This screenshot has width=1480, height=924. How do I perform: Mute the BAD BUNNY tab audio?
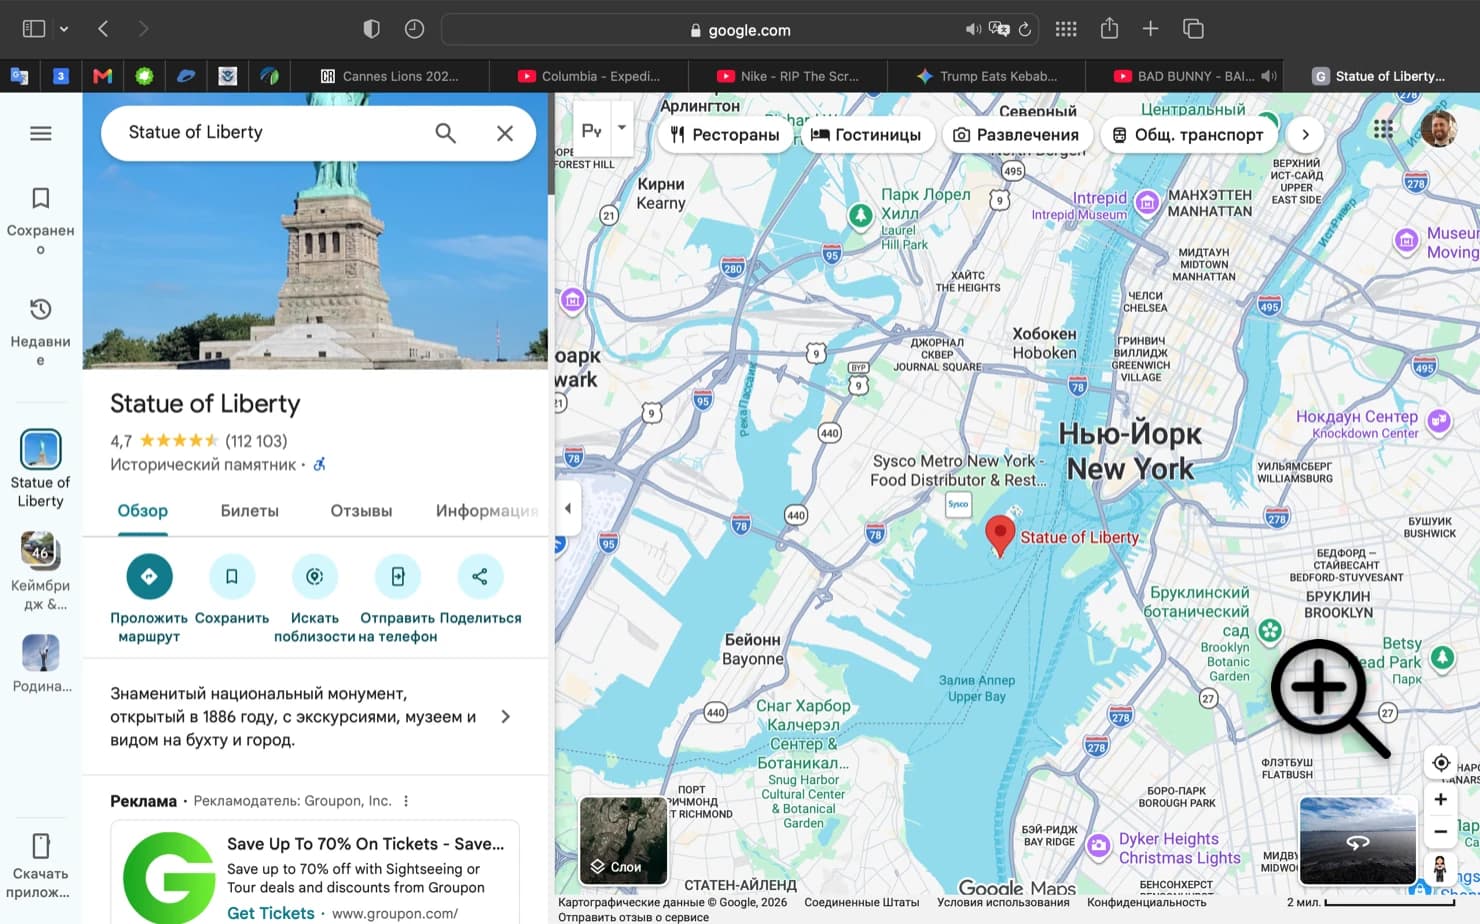(1269, 76)
